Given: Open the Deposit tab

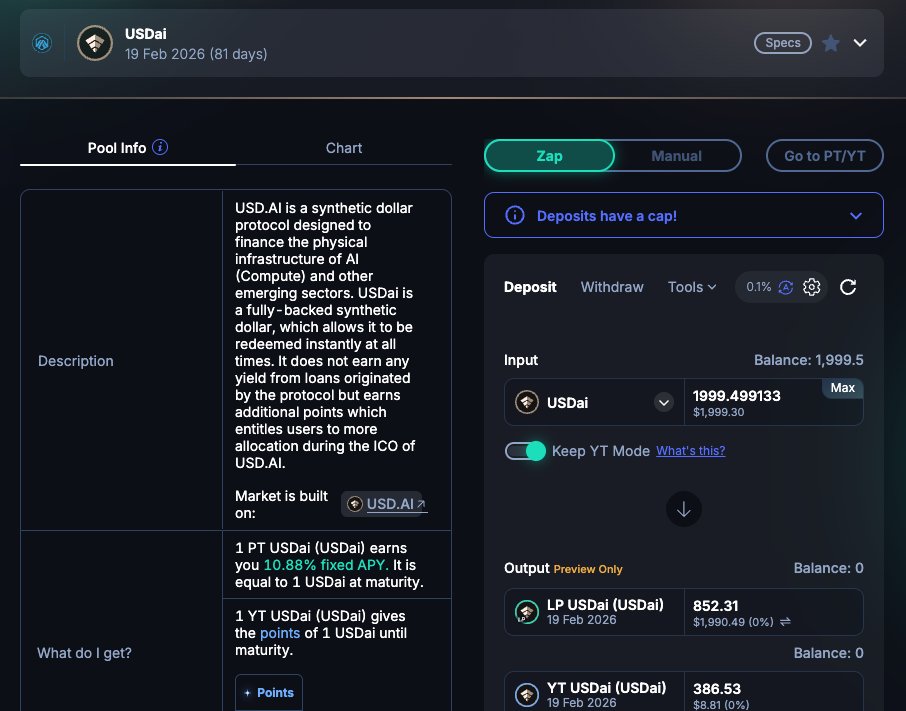Looking at the screenshot, I should click(x=530, y=287).
